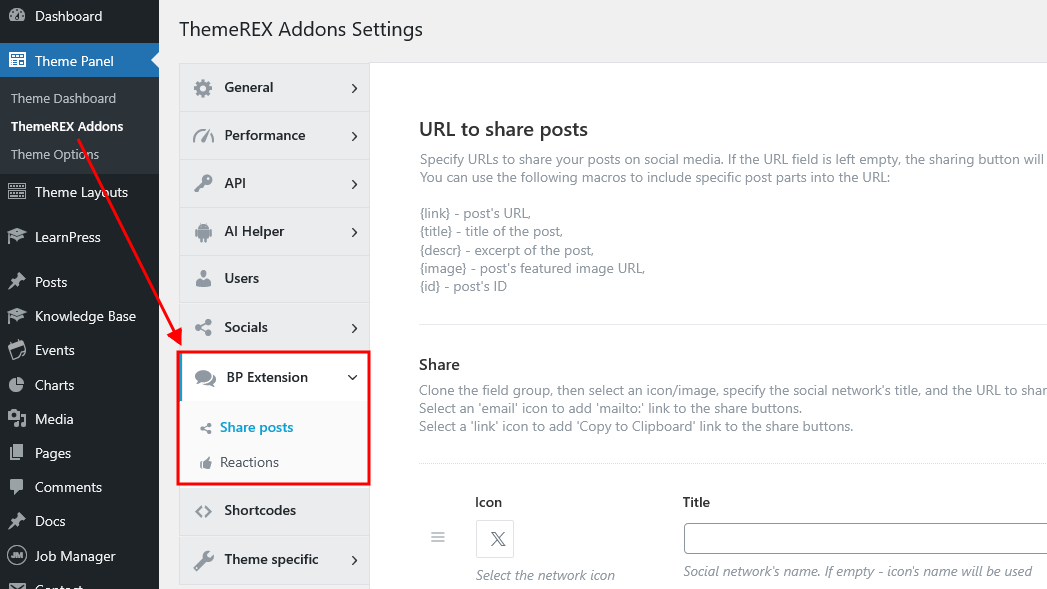Image resolution: width=1047 pixels, height=589 pixels.
Task: Click the BP Extension chat bubbles icon
Action: [x=205, y=377]
